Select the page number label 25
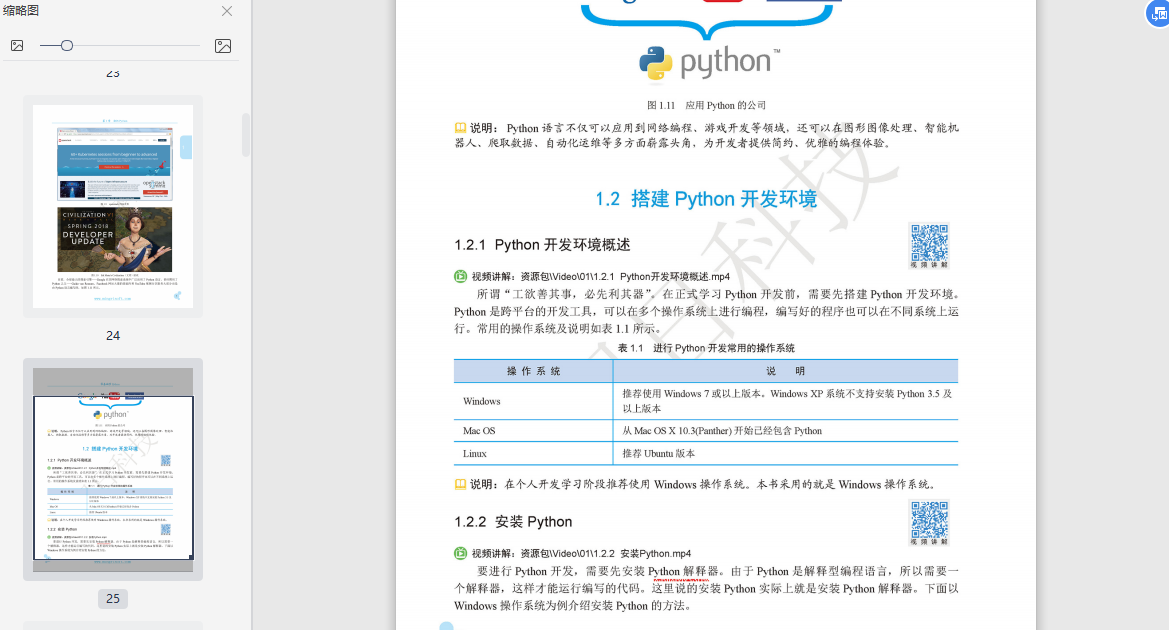The height and width of the screenshot is (630, 1169). coord(113,599)
